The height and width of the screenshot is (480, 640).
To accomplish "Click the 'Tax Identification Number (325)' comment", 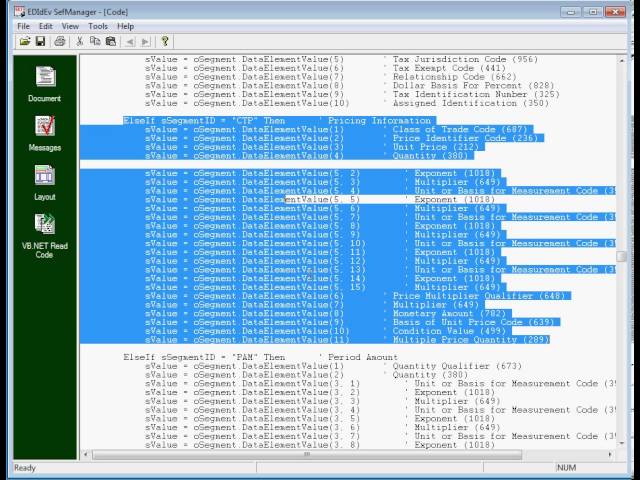I will 476,95.
